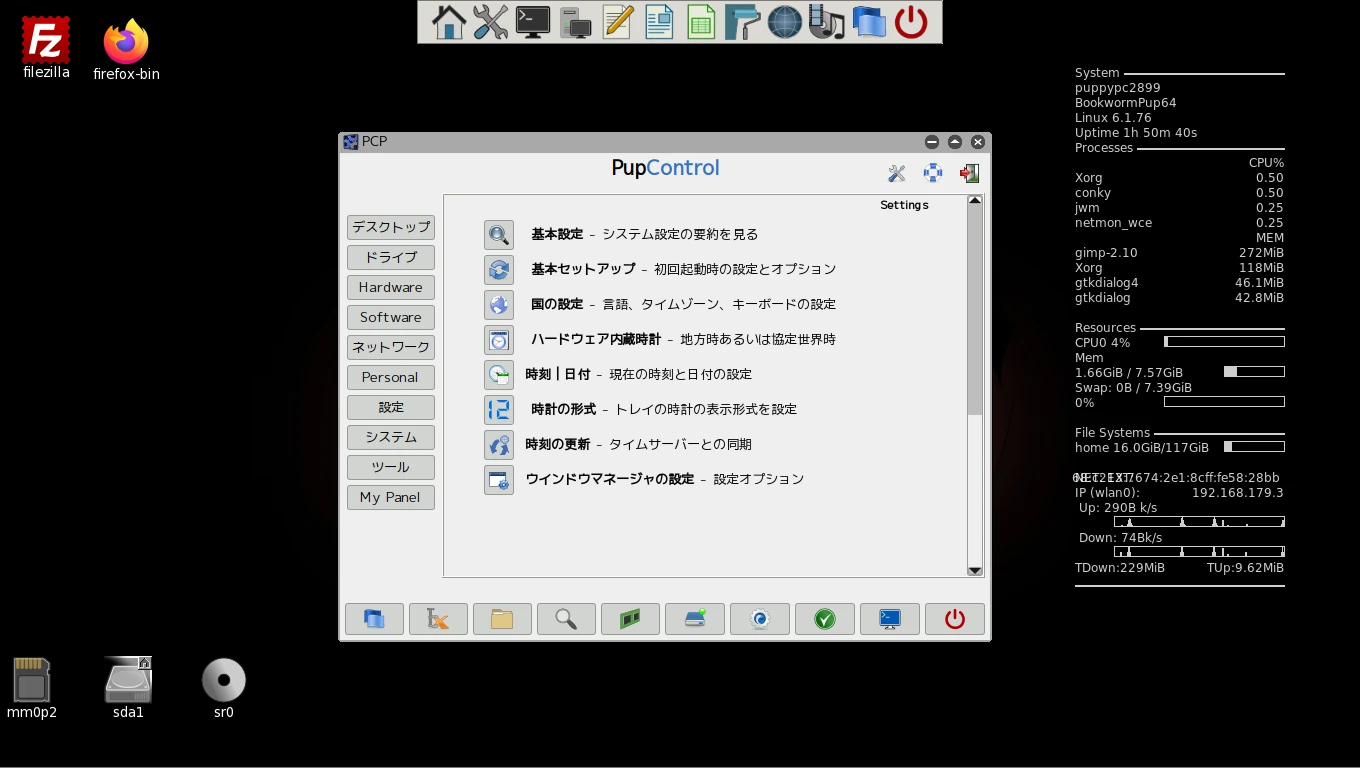Click the My Panel button
Image resolution: width=1360 pixels, height=768 pixels.
pos(391,497)
